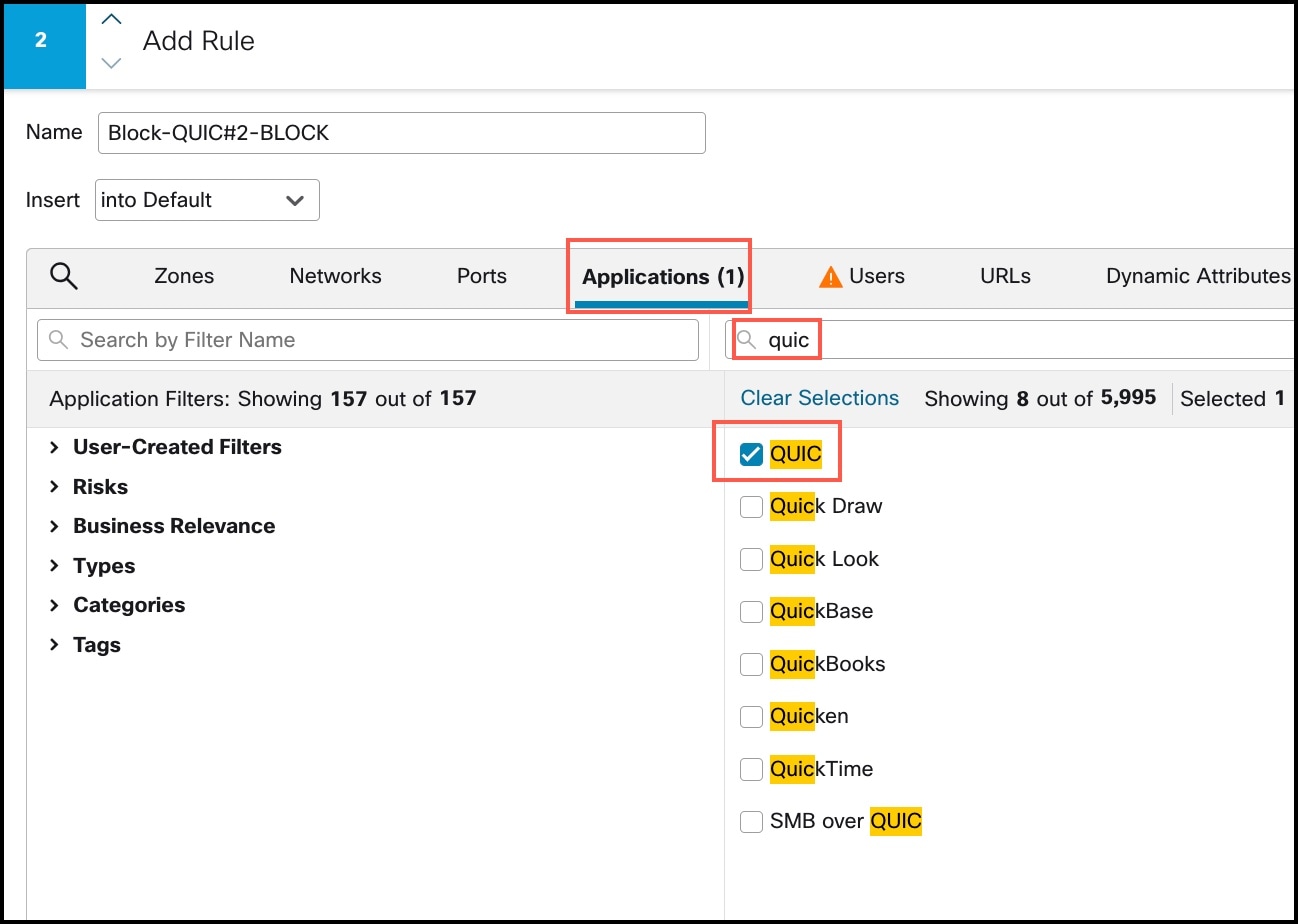This screenshot has width=1298, height=924.
Task: Enable SMB over QUIC
Action: [751, 821]
